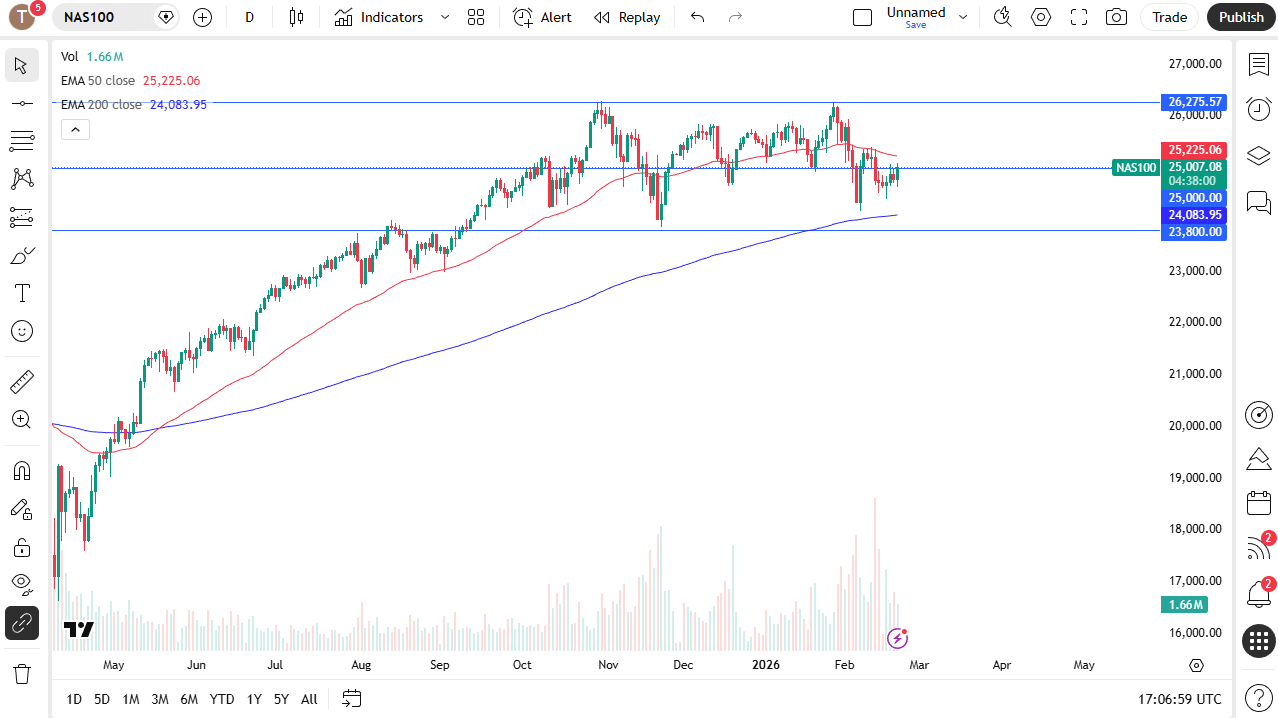The width and height of the screenshot is (1278, 718).
Task: Click the NAS100 symbol search field
Action: pyautogui.click(x=105, y=17)
